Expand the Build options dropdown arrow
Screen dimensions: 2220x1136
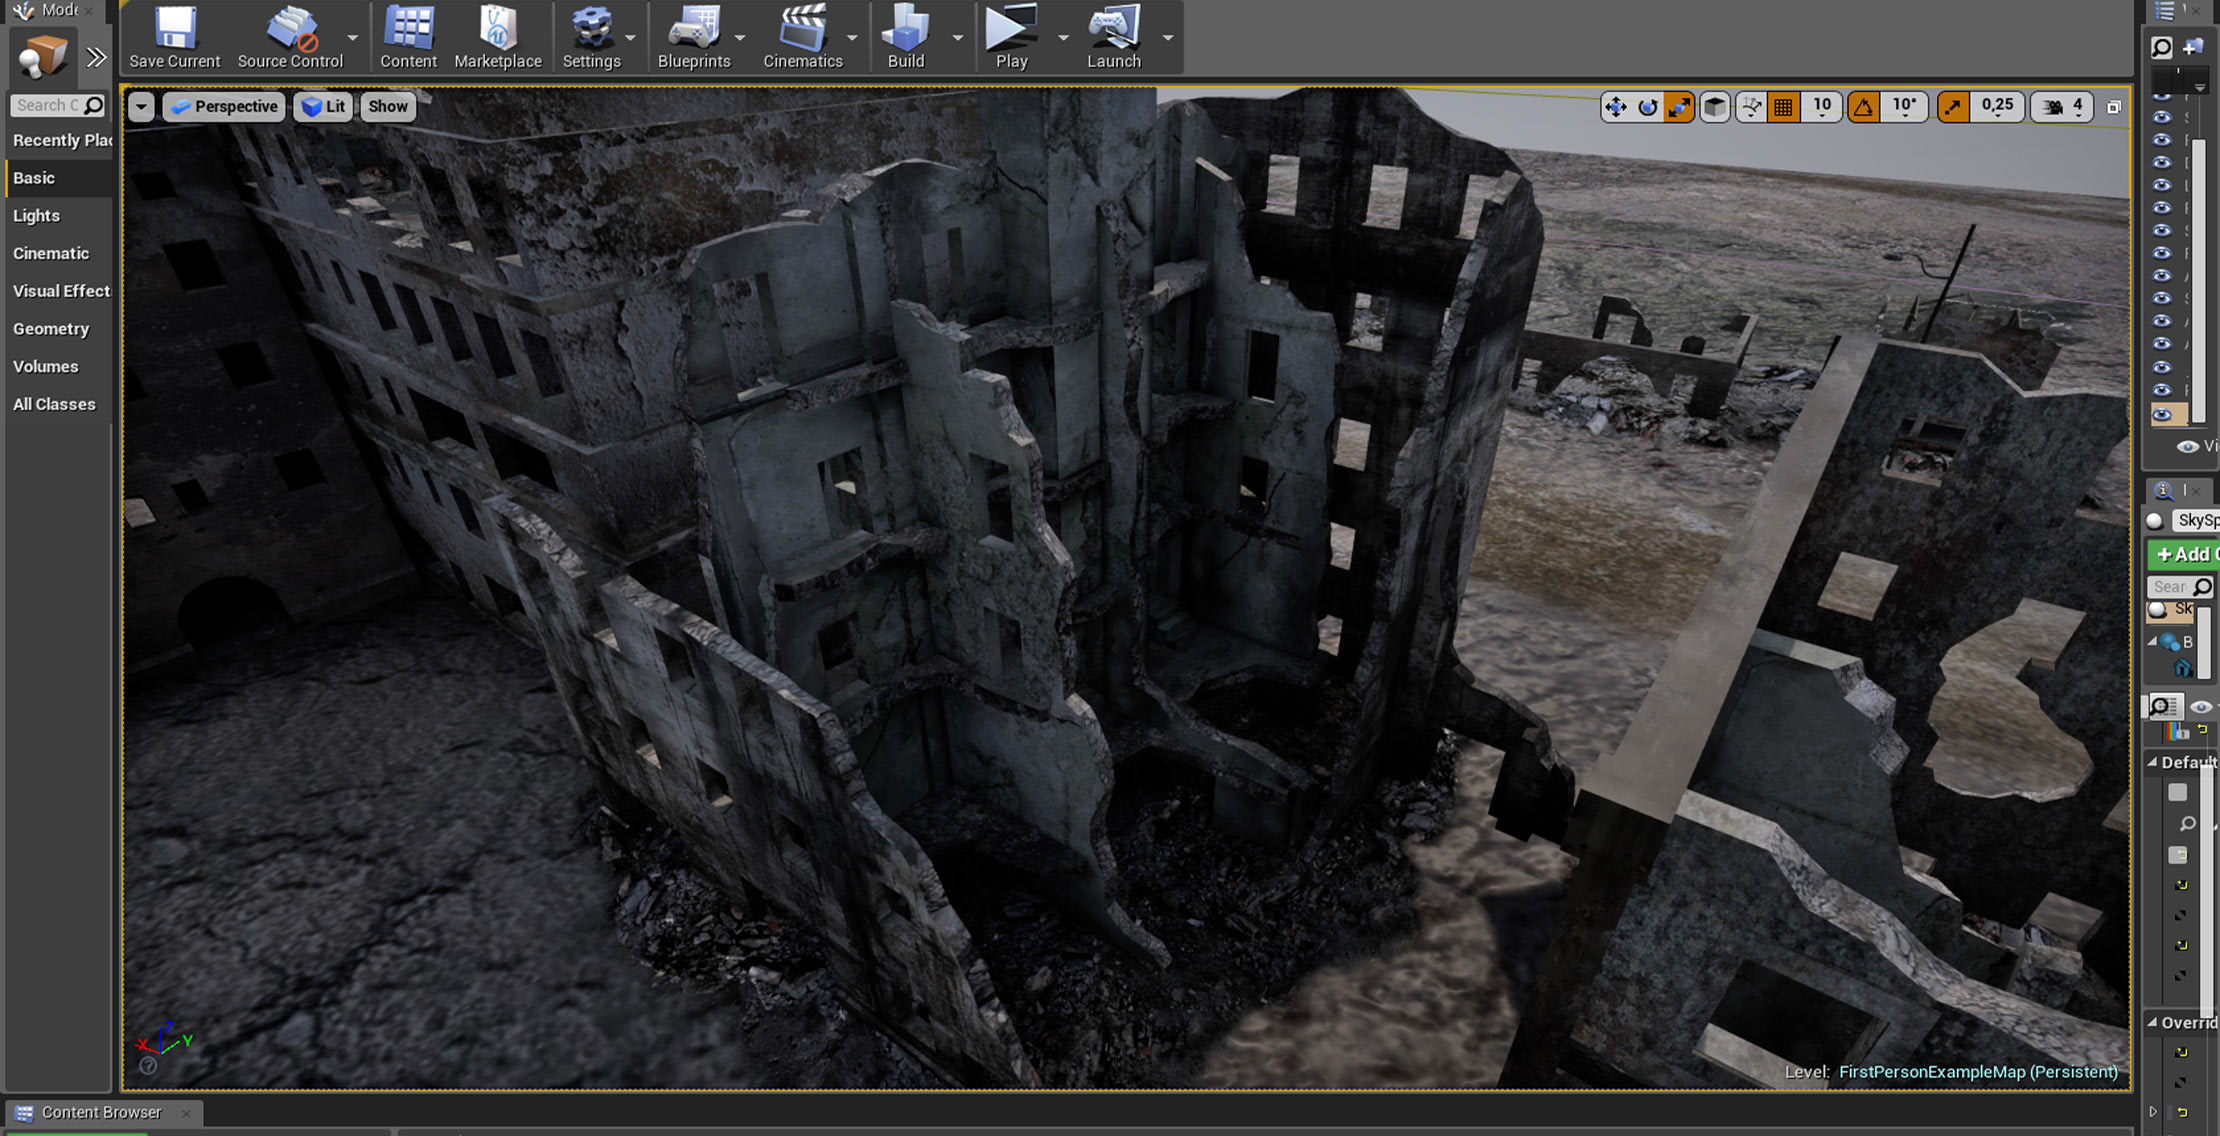pyautogui.click(x=957, y=38)
